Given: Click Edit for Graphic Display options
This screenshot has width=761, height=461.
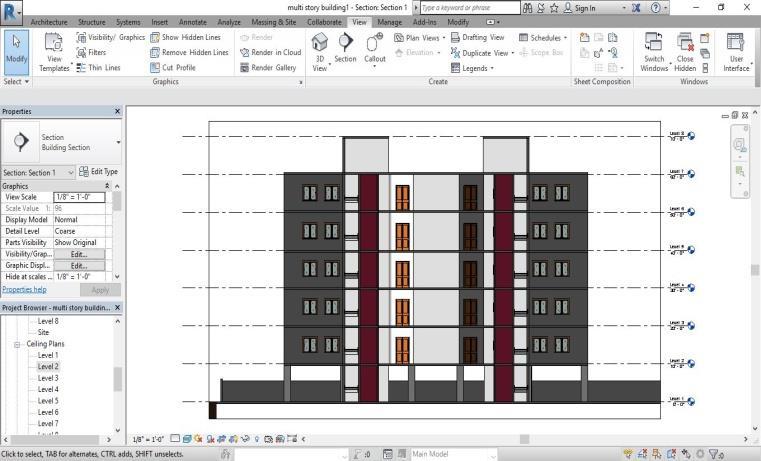Looking at the screenshot, I should click(79, 265).
